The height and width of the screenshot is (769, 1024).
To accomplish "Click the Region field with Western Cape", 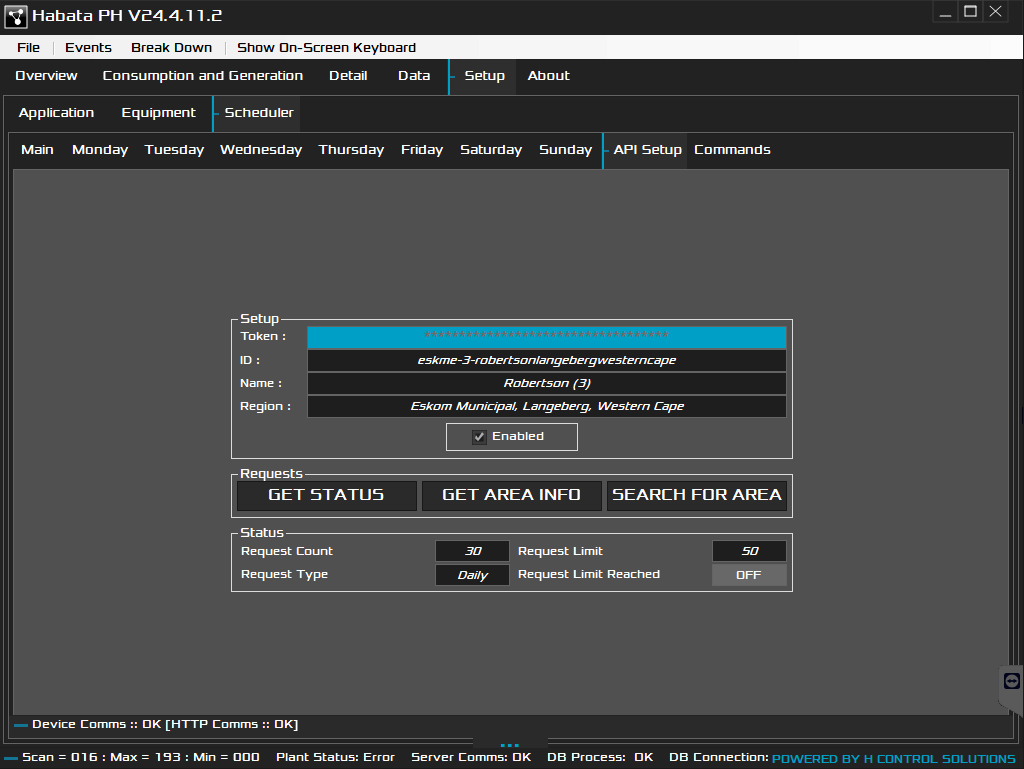I will pyautogui.click(x=547, y=406).
